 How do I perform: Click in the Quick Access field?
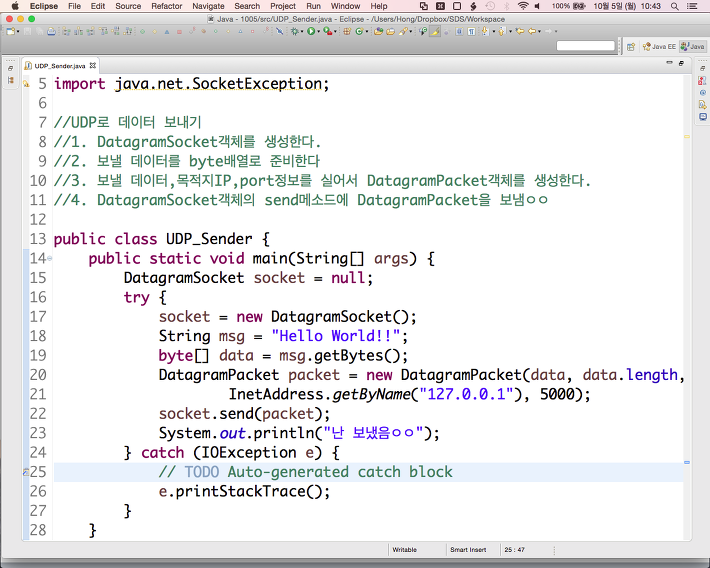[585, 46]
